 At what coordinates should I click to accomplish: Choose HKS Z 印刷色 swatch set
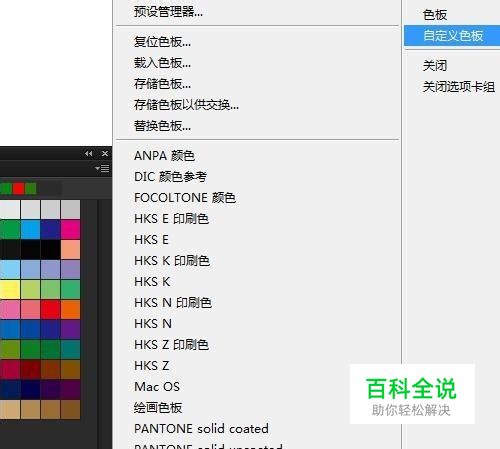[171, 345]
